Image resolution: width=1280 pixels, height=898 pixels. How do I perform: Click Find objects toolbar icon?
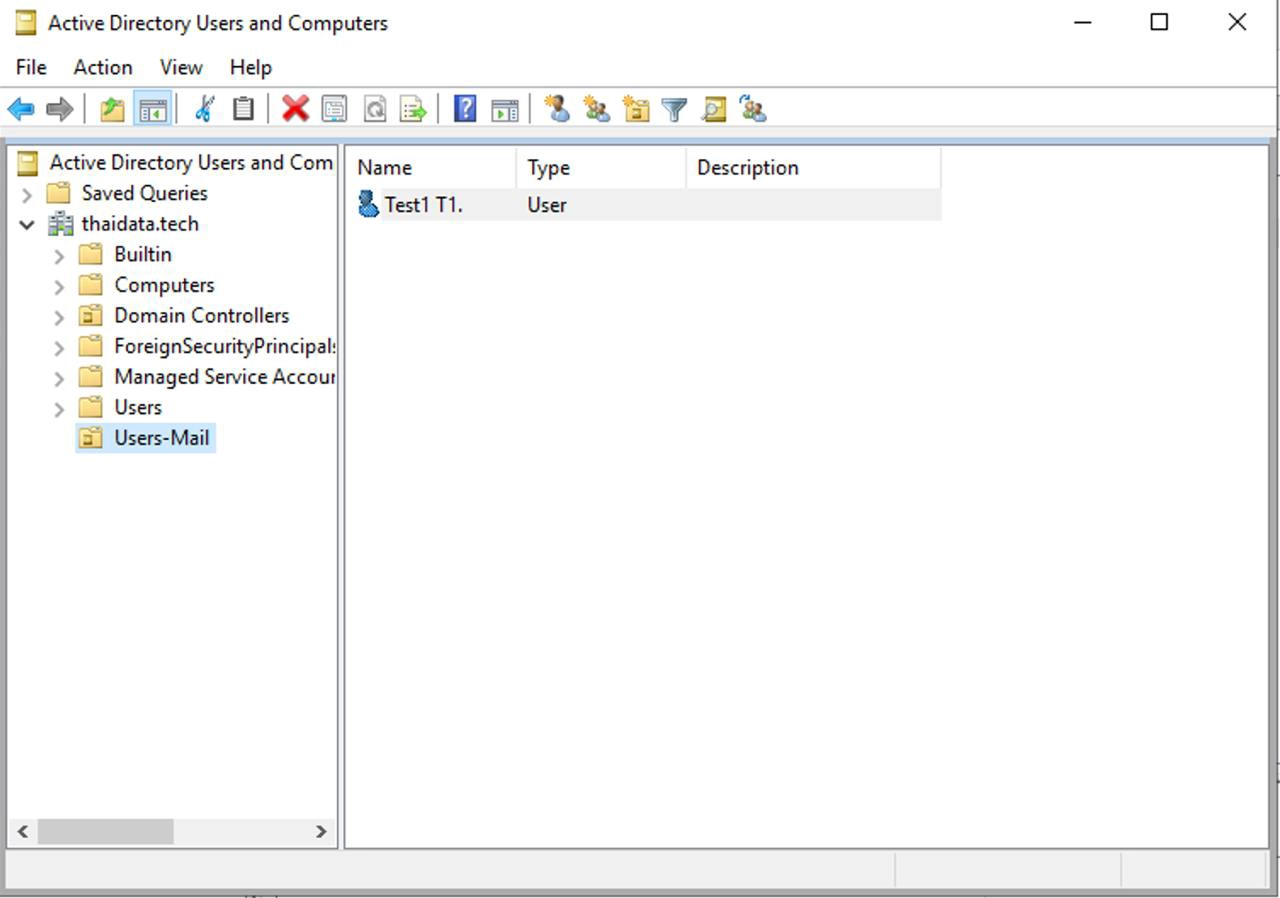(714, 109)
